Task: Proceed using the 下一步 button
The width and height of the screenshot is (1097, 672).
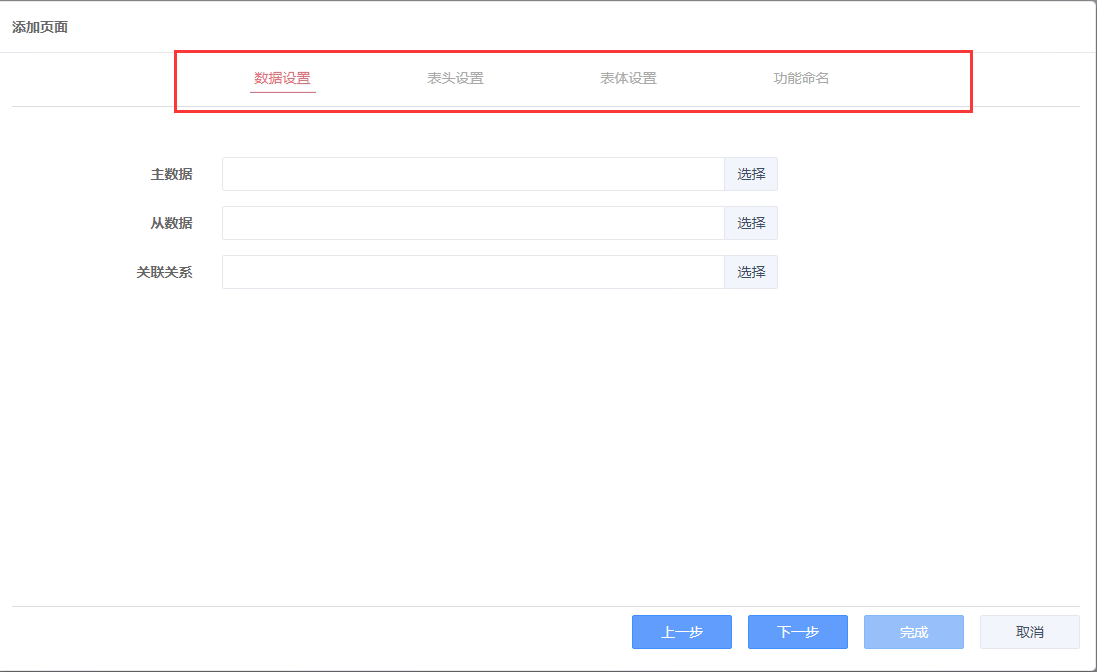Action: click(x=798, y=632)
